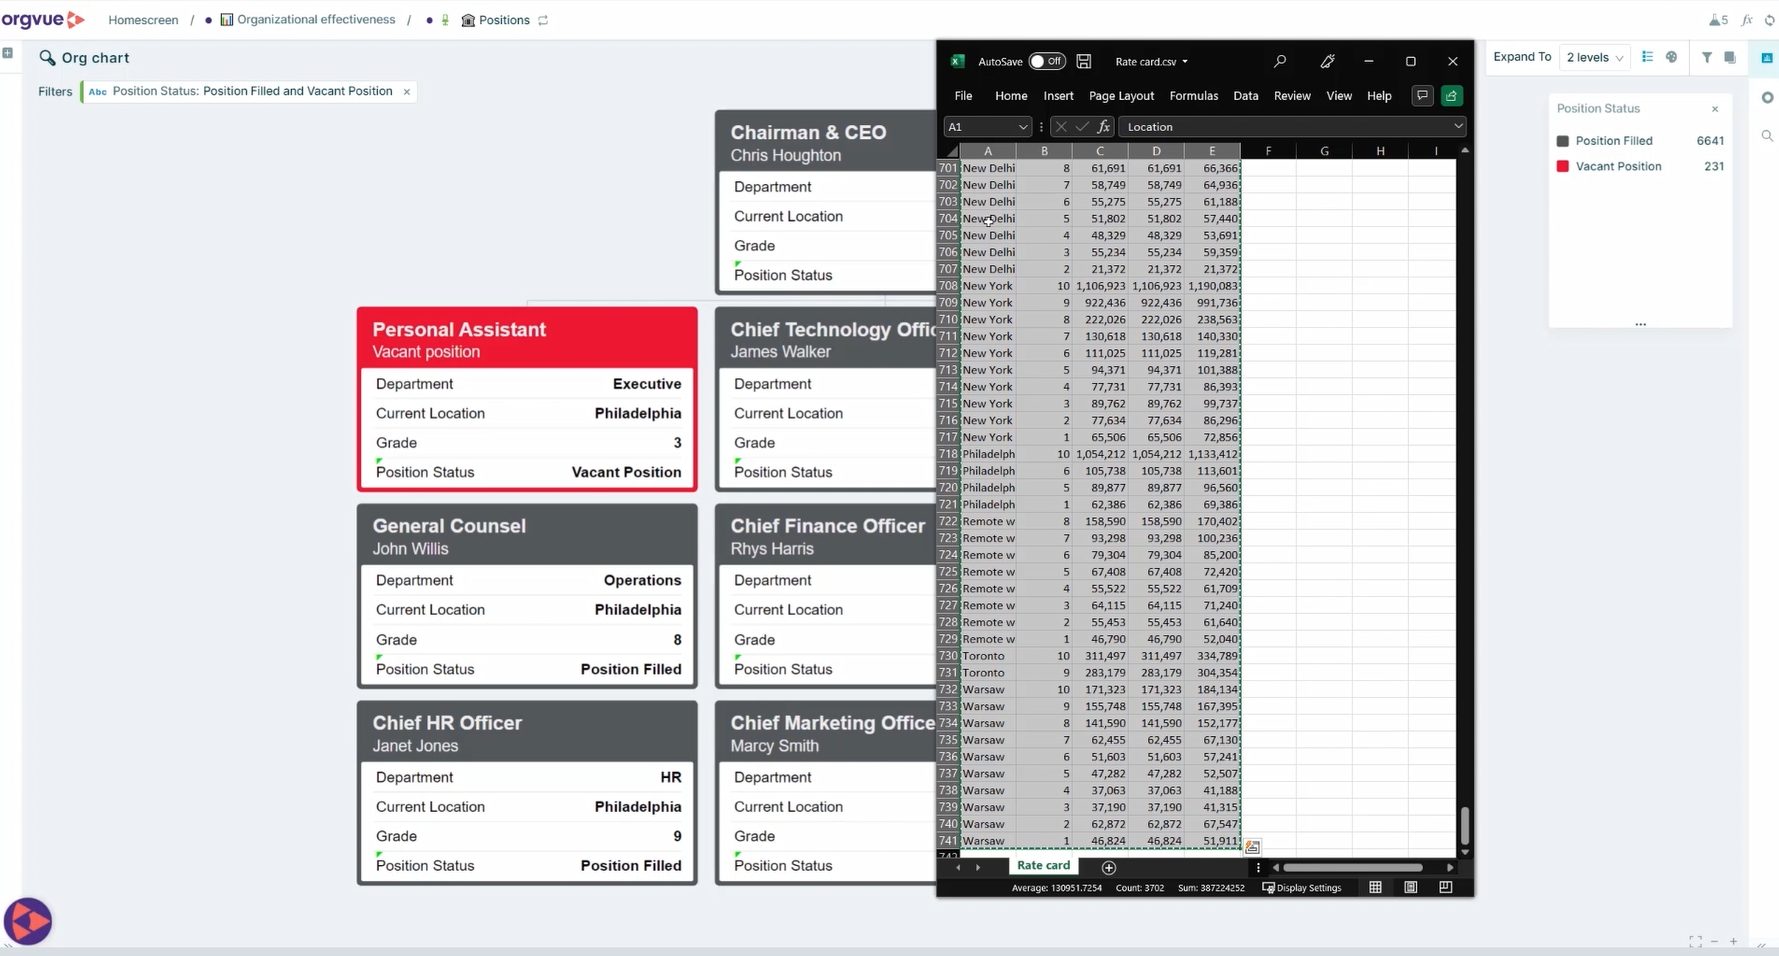
Task: Click the Paste Options icon below data
Action: tap(1252, 847)
